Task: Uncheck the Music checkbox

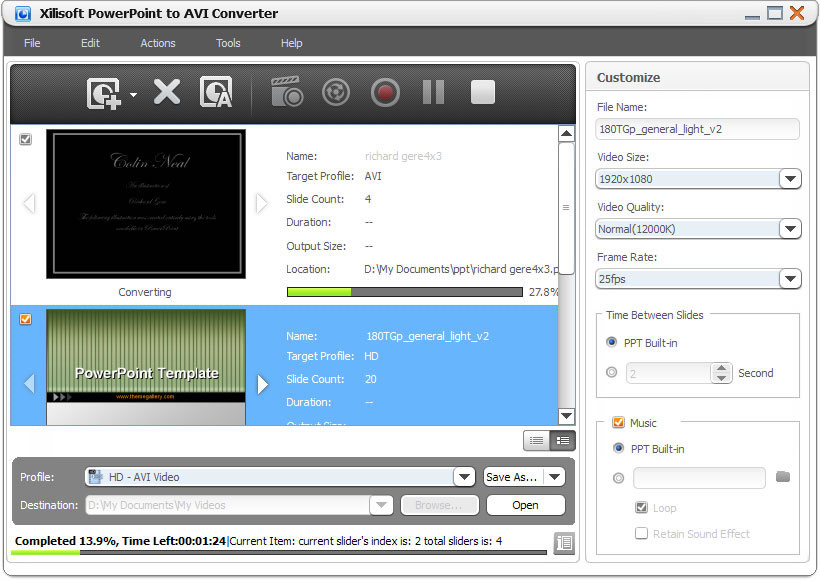Action: click(x=617, y=423)
